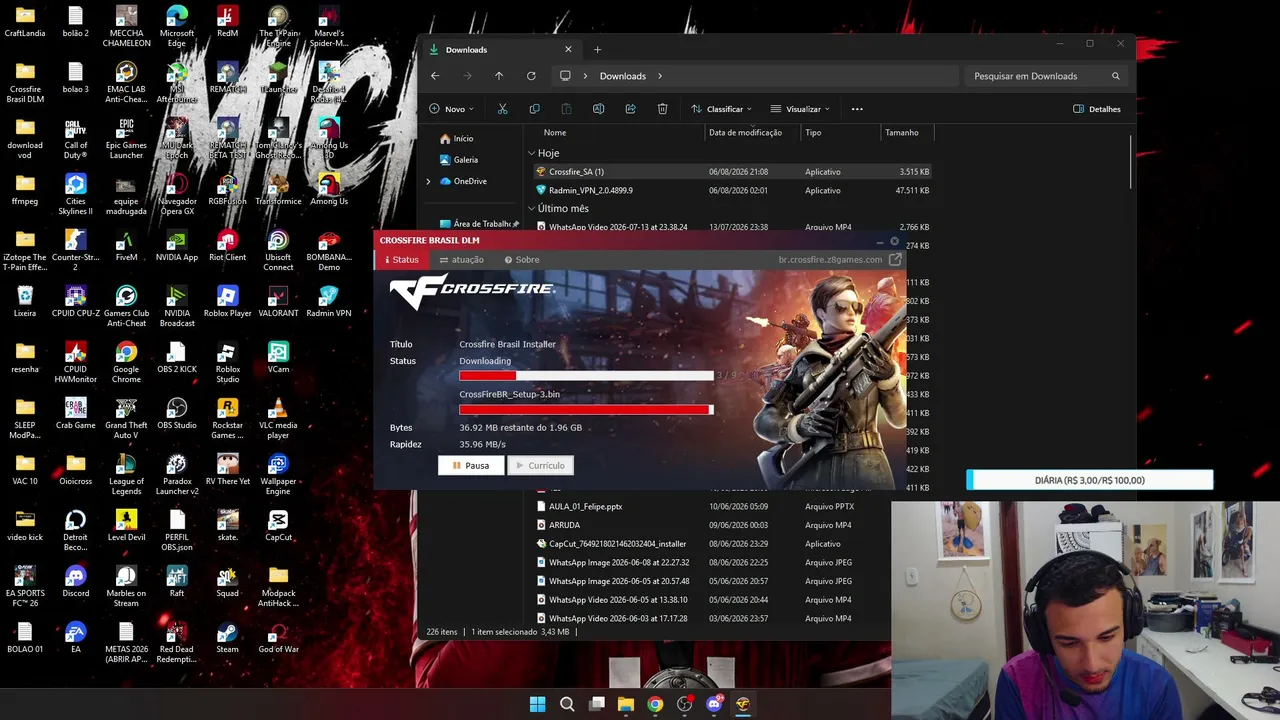Viewport: 1280px width, 720px height.
Task: Select the Ubisoft Connect desktop icon
Action: coord(278,251)
